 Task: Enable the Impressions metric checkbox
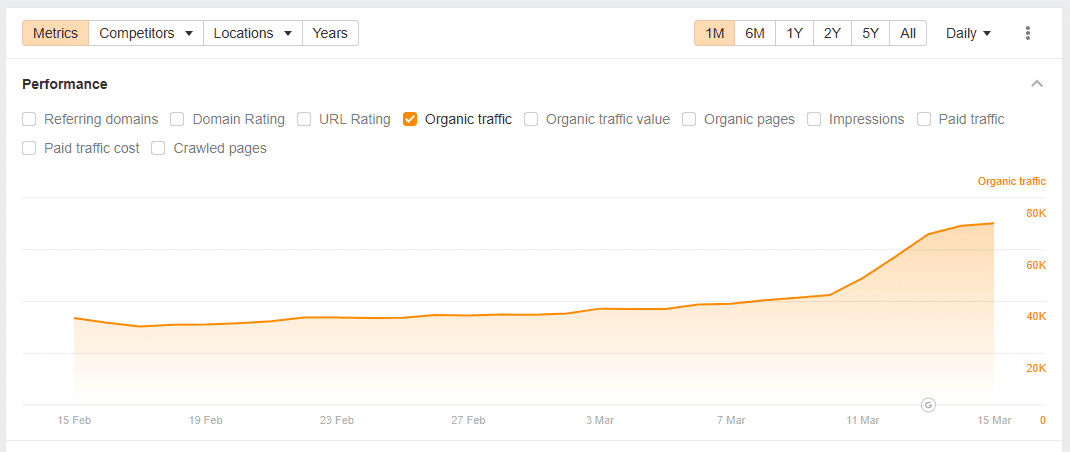[814, 119]
